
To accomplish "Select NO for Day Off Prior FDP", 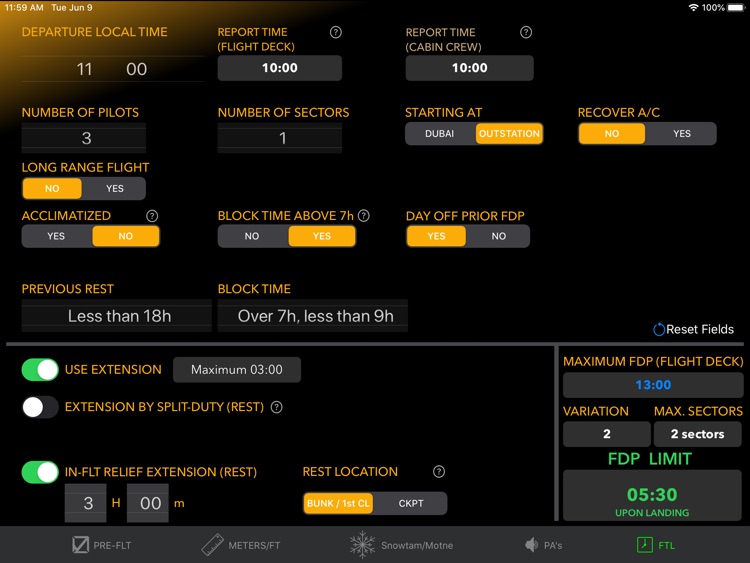I will (x=498, y=236).
